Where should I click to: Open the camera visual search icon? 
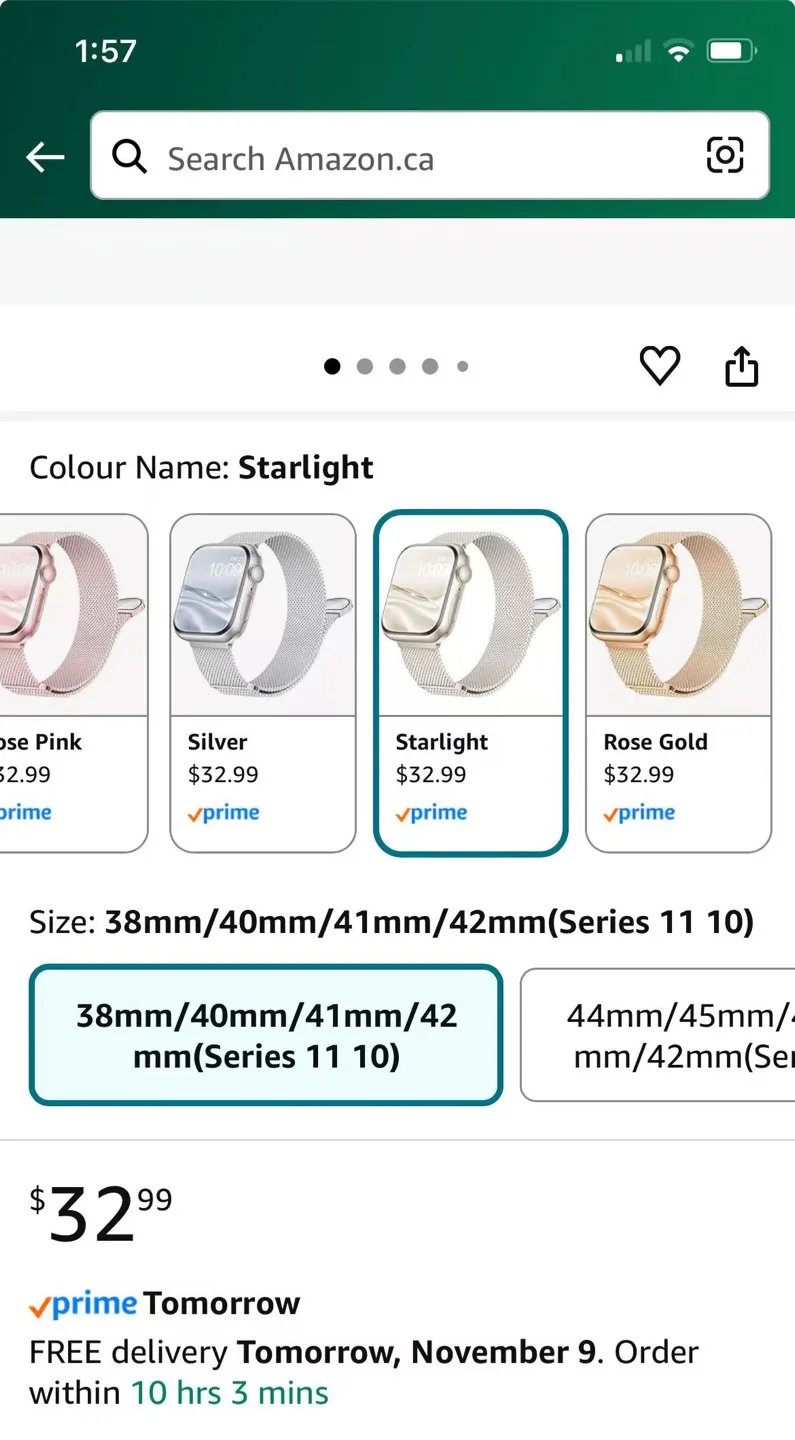[x=724, y=155]
